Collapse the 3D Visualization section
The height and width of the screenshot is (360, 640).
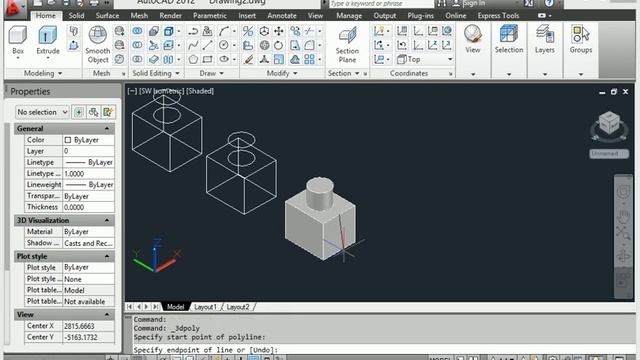tap(107, 220)
